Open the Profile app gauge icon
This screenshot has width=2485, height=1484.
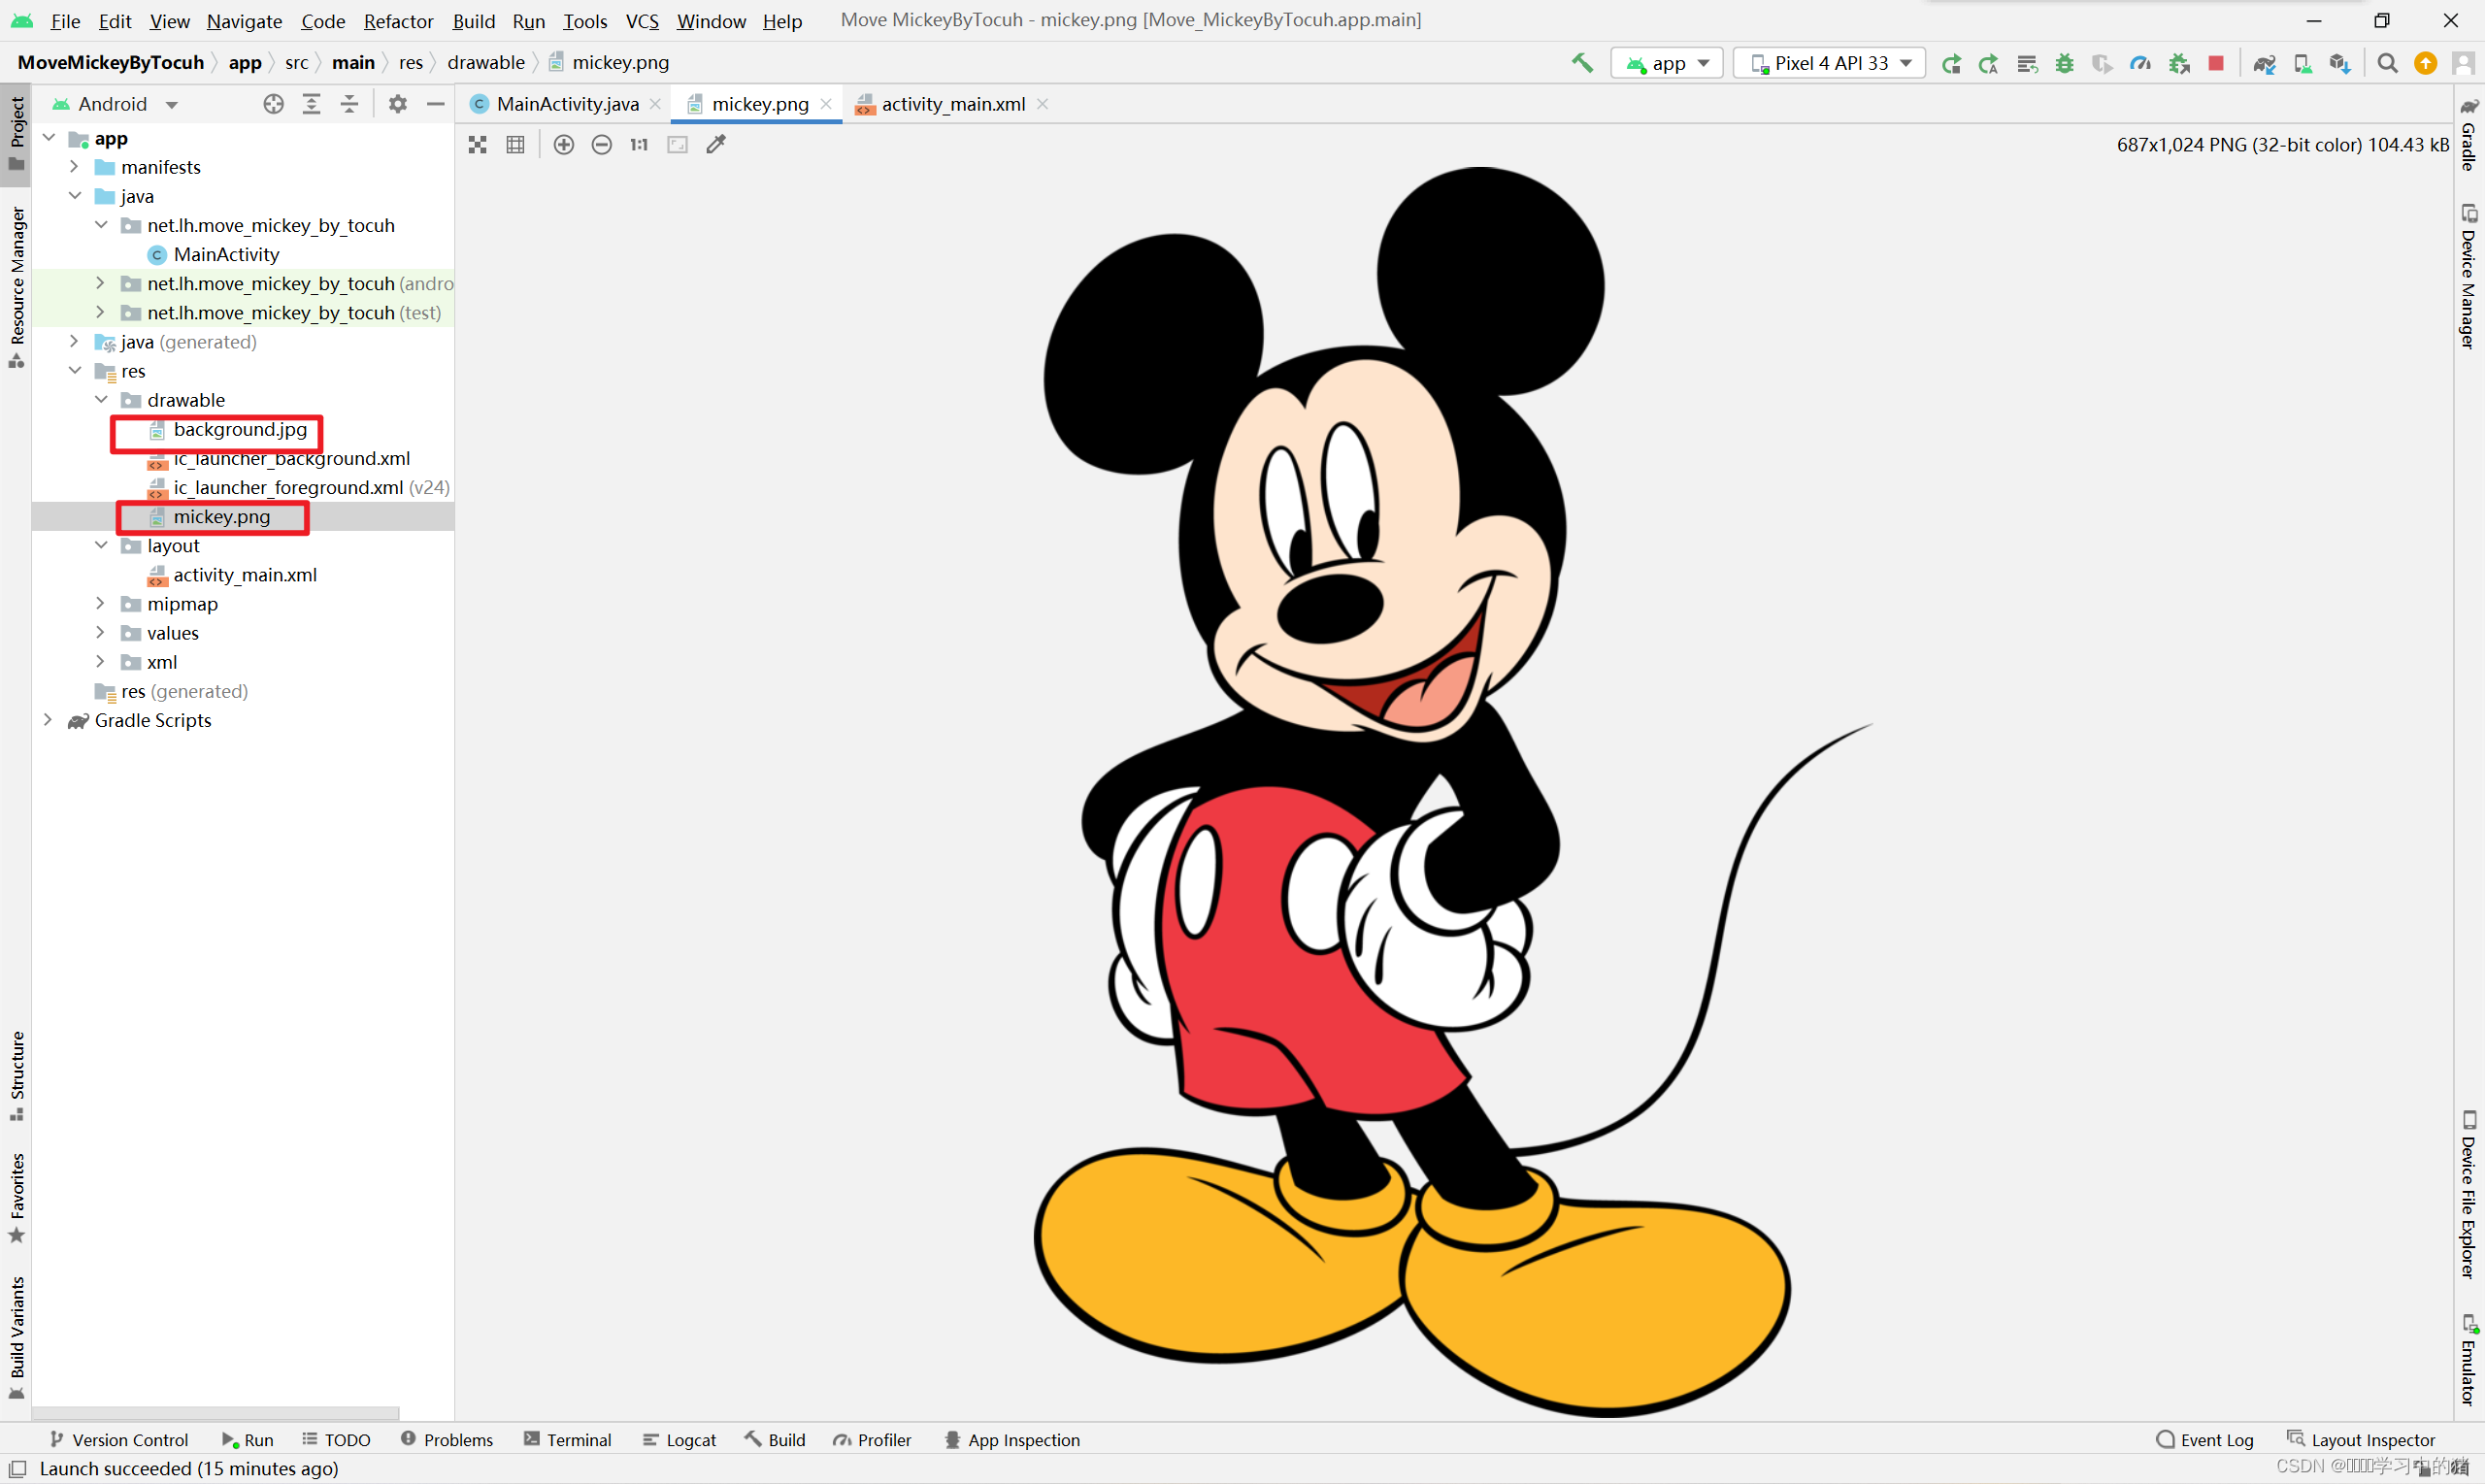point(2140,64)
